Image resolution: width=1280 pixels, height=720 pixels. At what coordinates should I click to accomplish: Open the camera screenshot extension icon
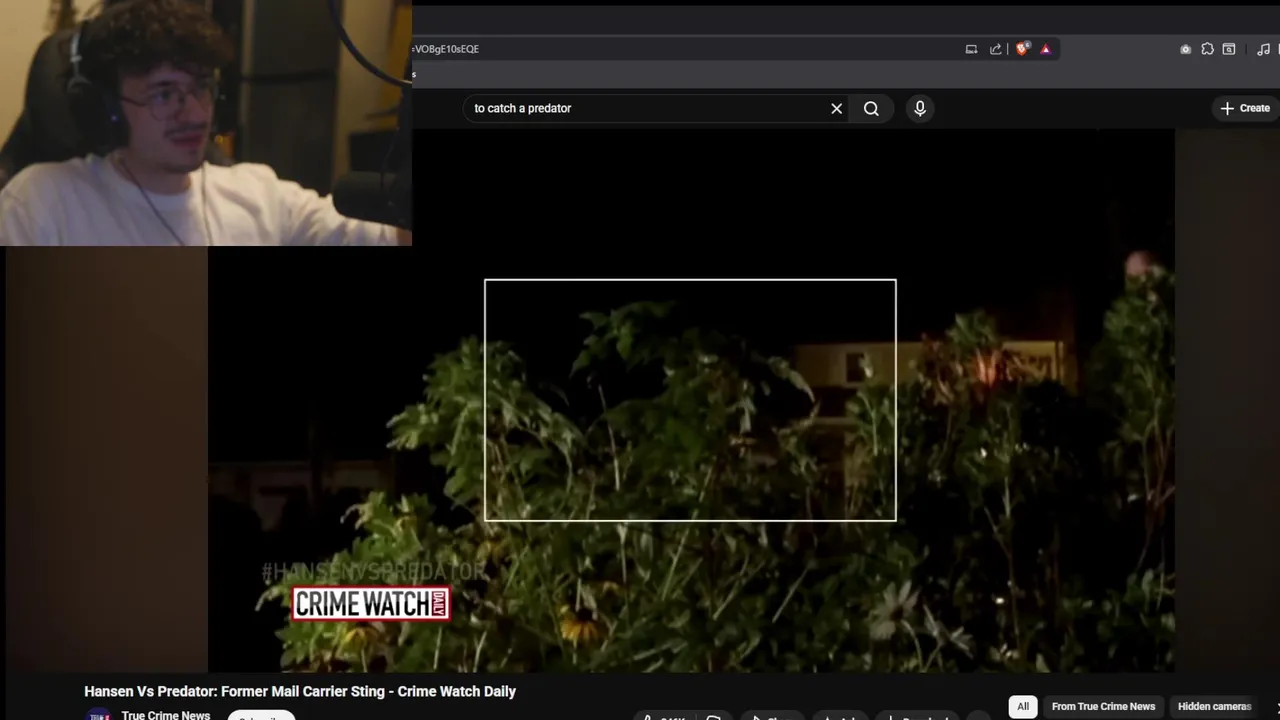[x=1185, y=49]
